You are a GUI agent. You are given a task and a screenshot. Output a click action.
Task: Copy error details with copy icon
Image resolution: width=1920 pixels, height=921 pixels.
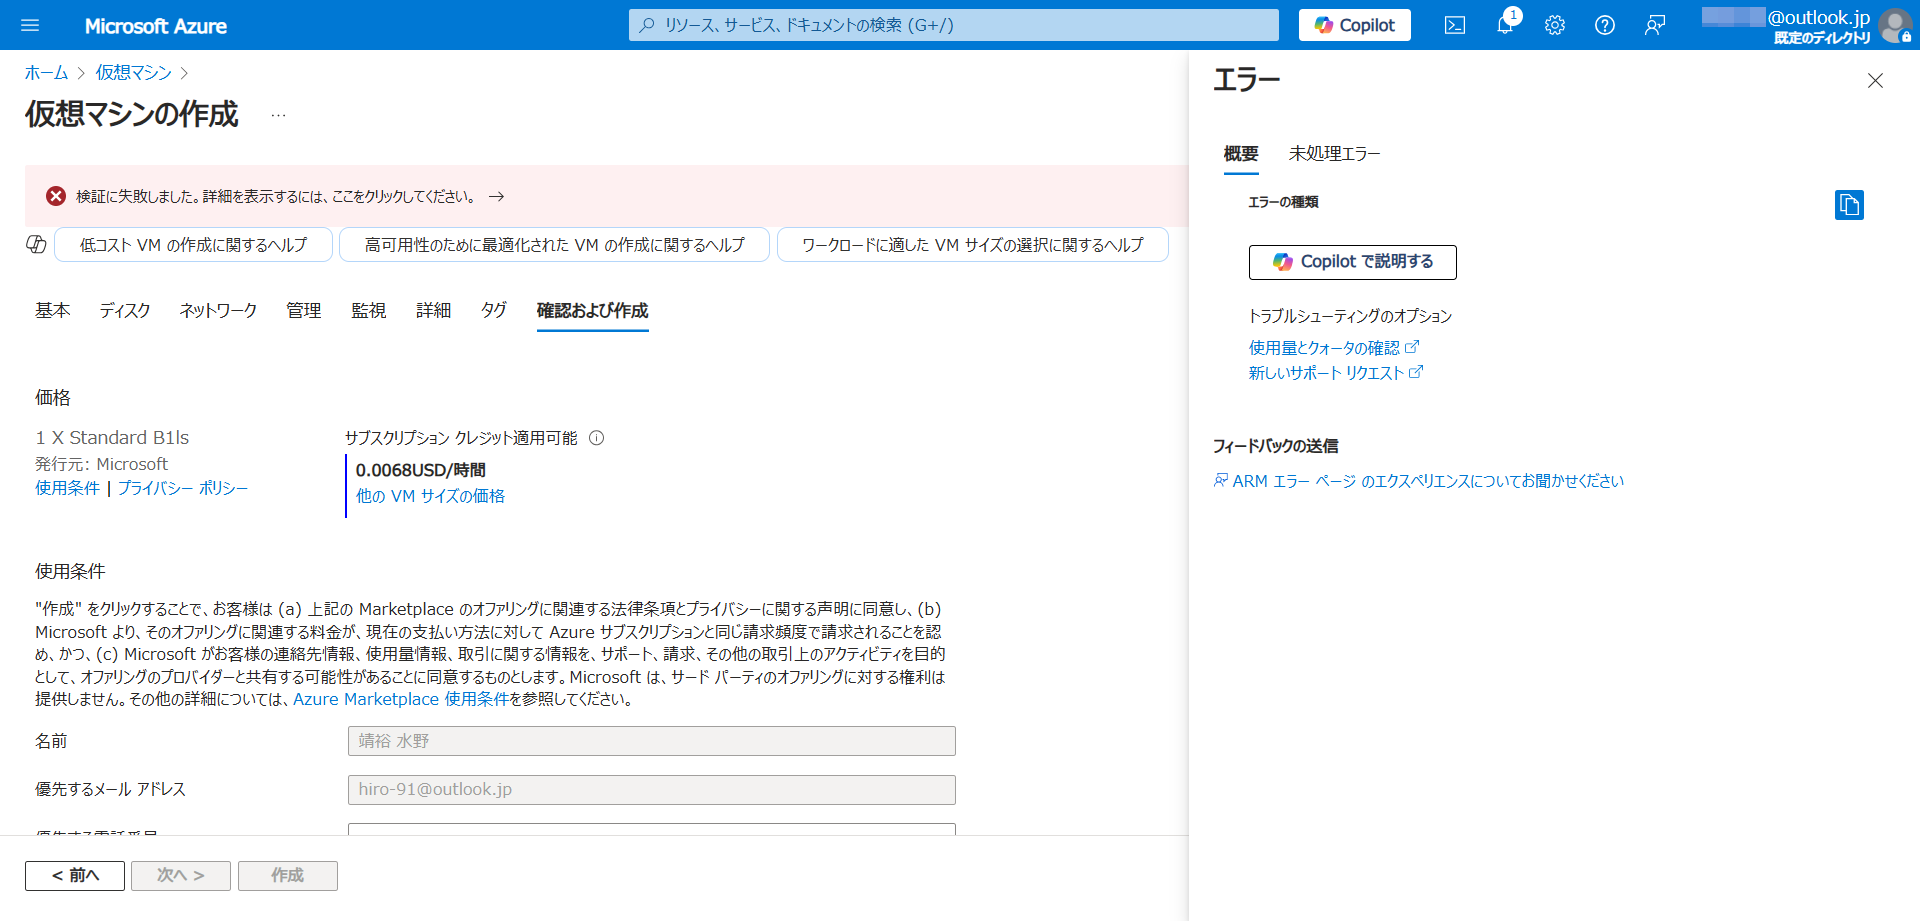[1848, 205]
